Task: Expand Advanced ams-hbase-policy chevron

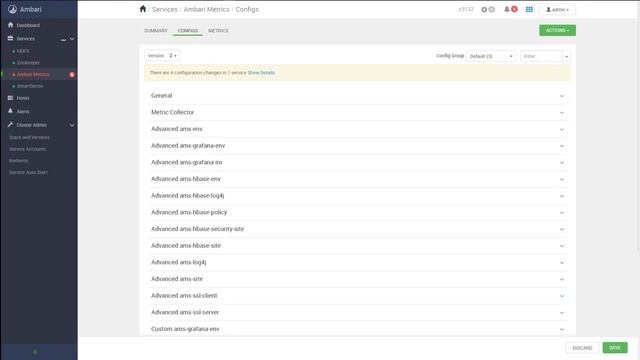Action: 562,213
